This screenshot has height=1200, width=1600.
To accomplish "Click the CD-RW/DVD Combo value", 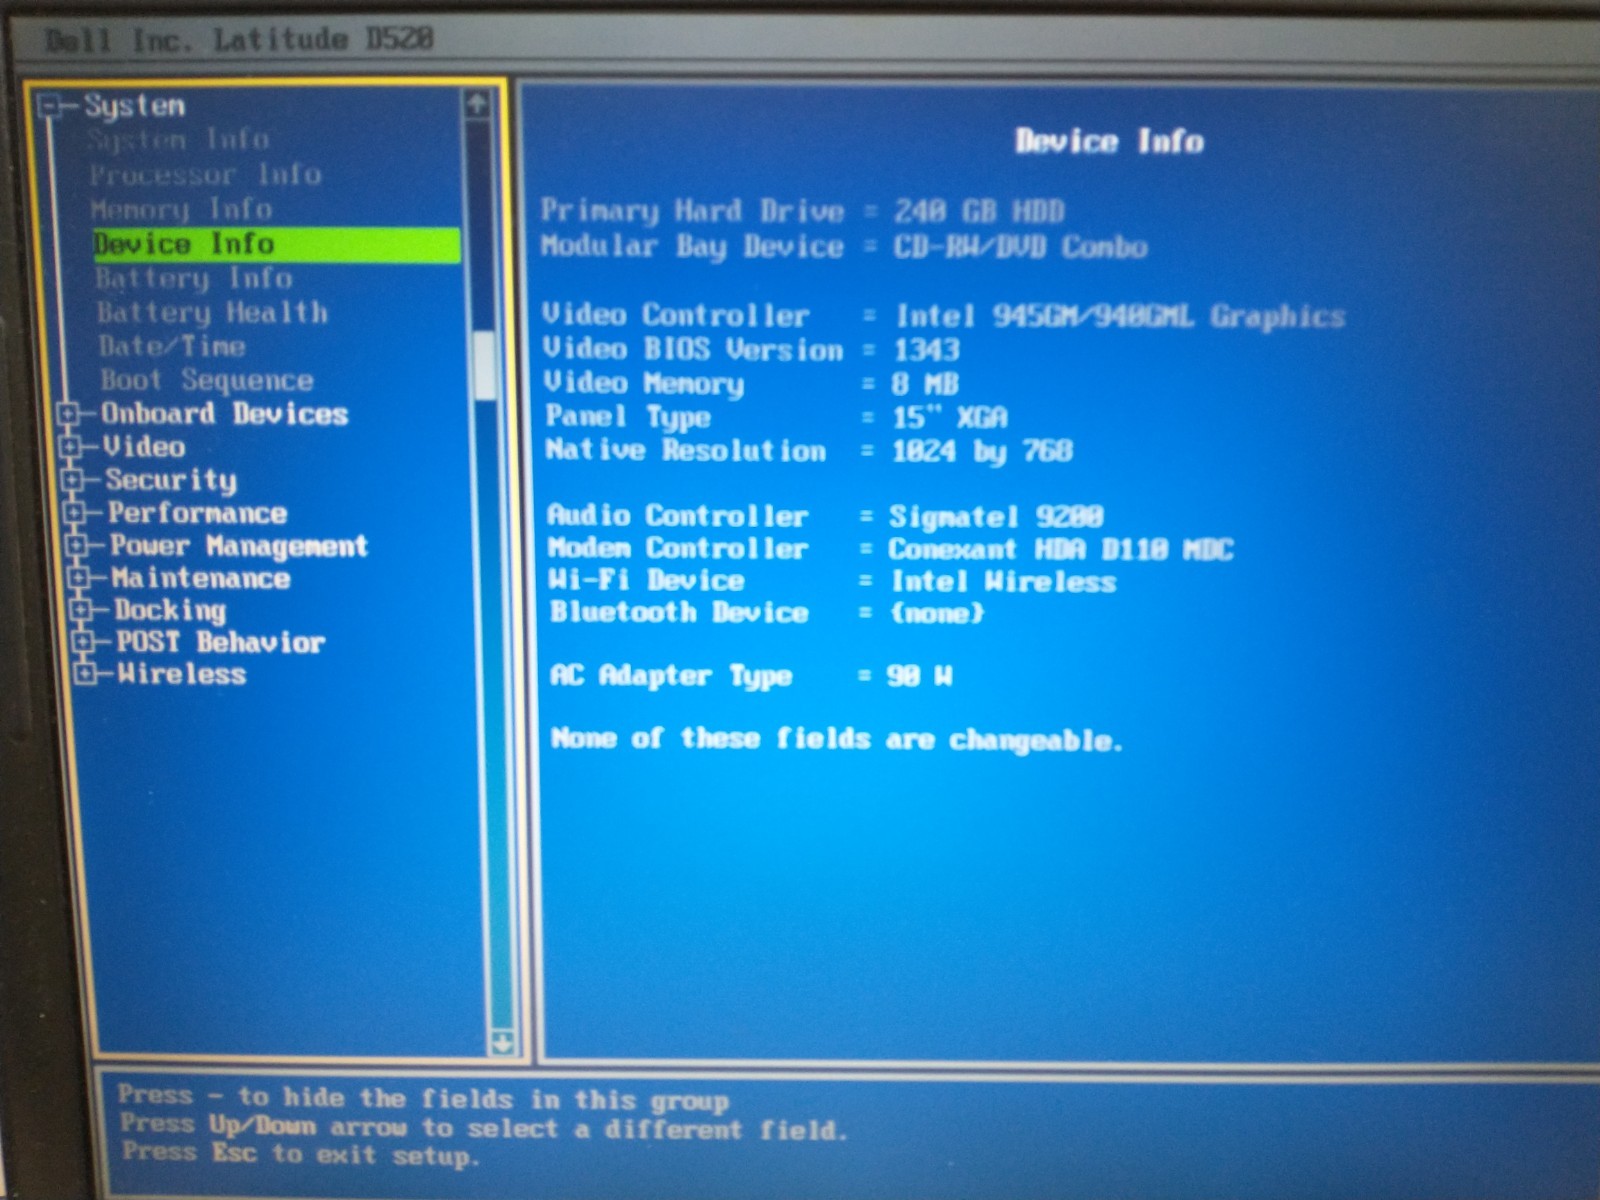I will click(1020, 247).
